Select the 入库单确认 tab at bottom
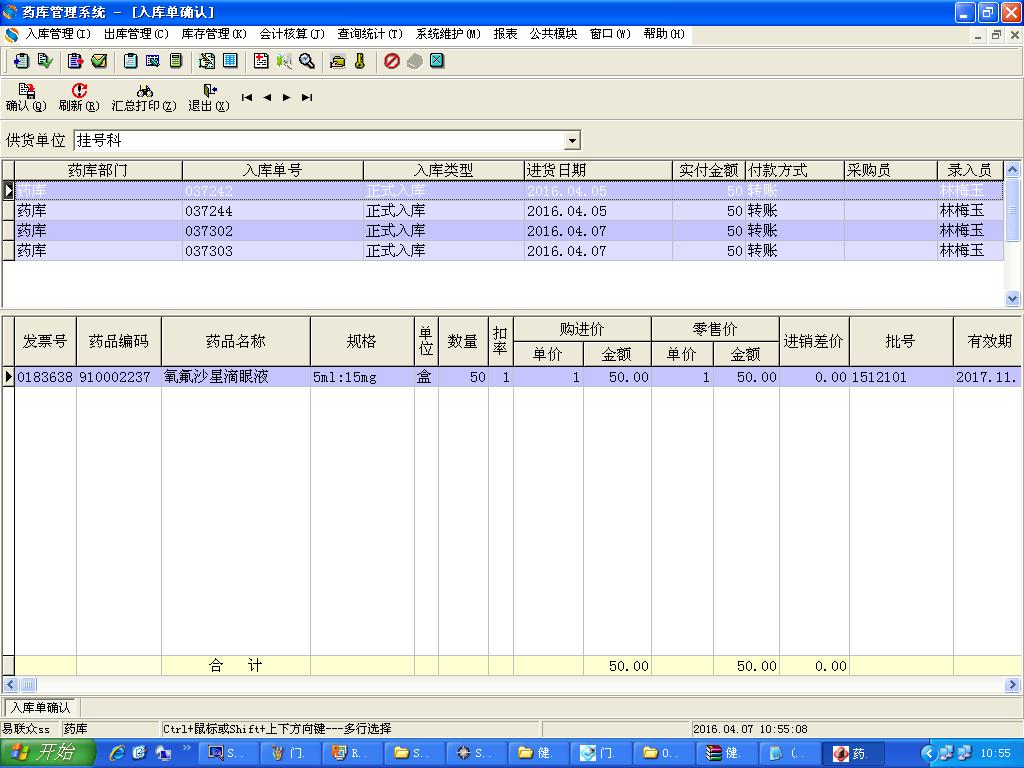Screen dimensions: 1024x768 41,707
